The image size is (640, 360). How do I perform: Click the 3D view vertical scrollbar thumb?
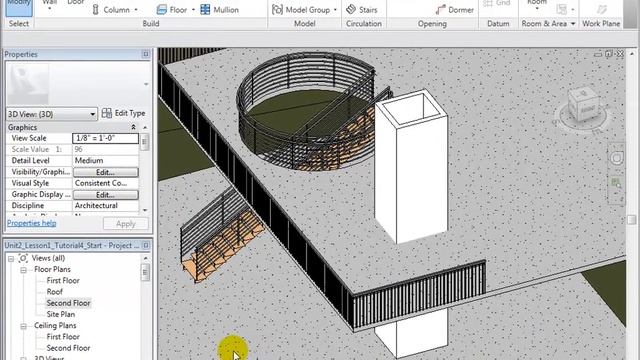click(631, 220)
